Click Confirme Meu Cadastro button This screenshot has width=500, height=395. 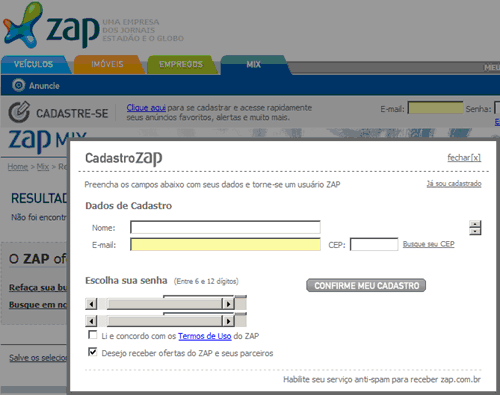366,286
